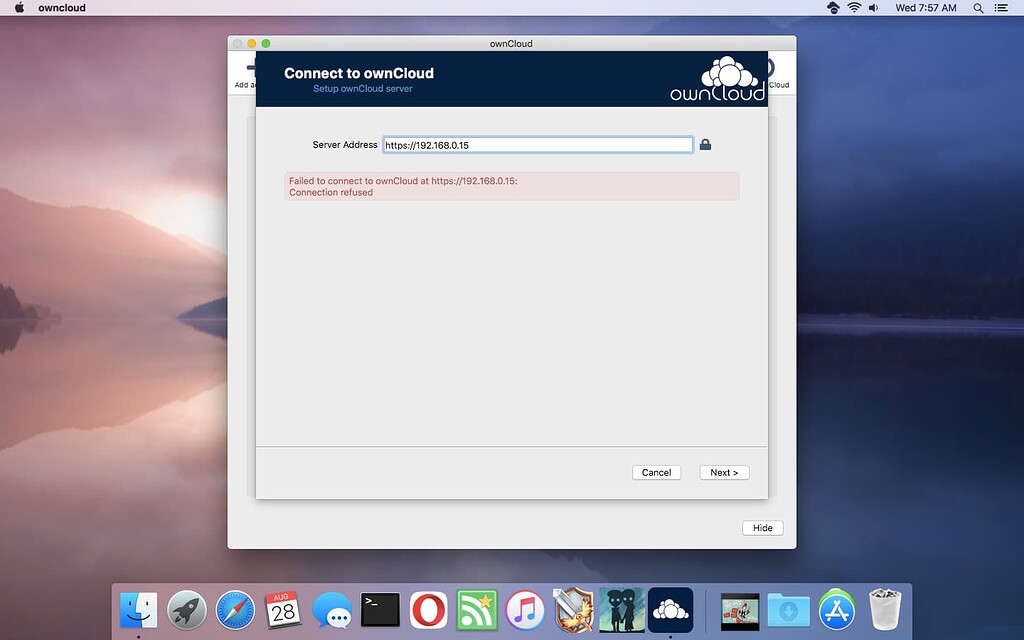
Task: Open Messages from the Dock
Action: point(332,611)
